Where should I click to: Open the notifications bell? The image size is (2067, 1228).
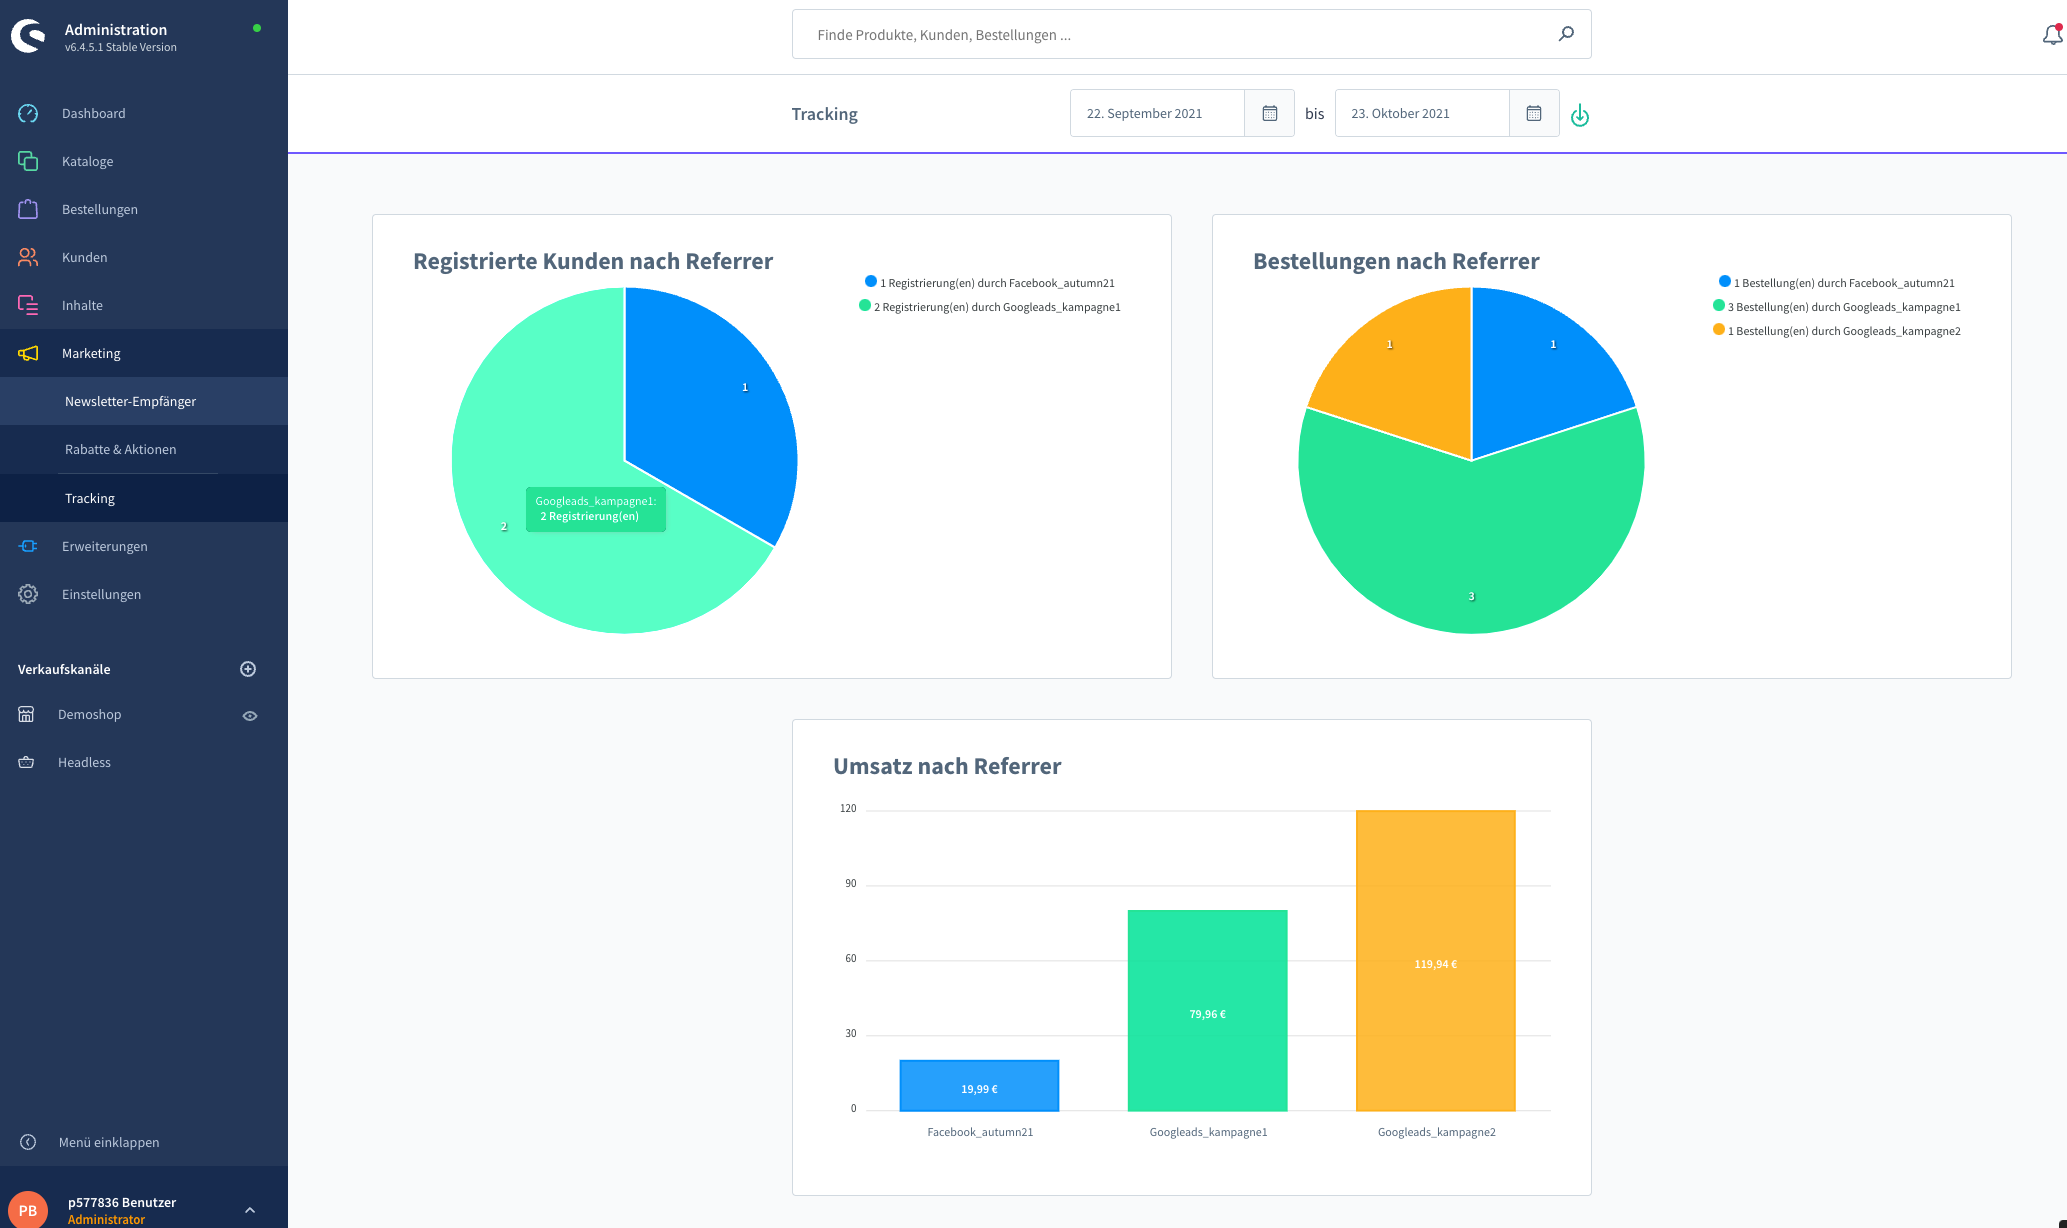coord(2052,35)
